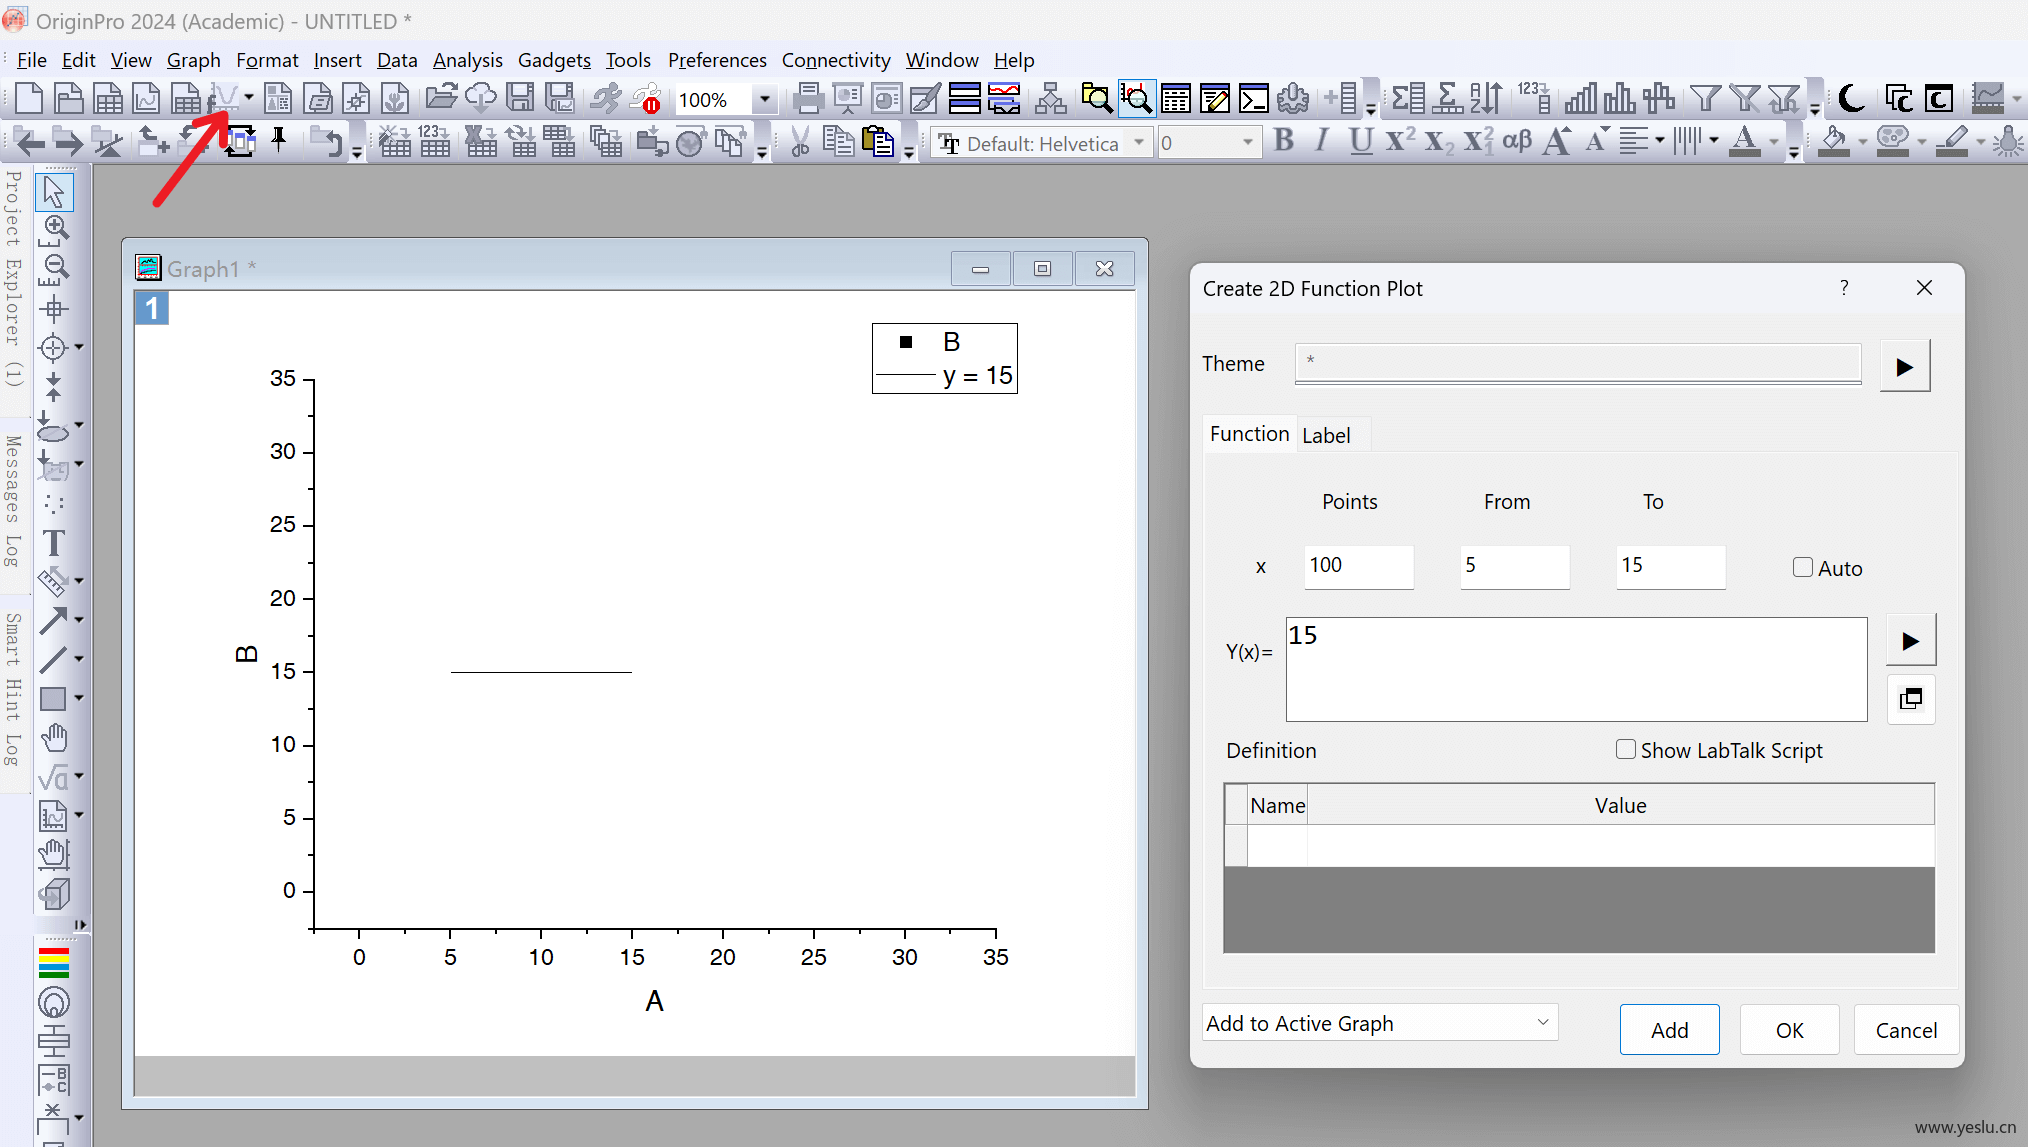Check Show LabTalk Script option
Viewport: 2028px width, 1147px height.
pyautogui.click(x=1626, y=749)
